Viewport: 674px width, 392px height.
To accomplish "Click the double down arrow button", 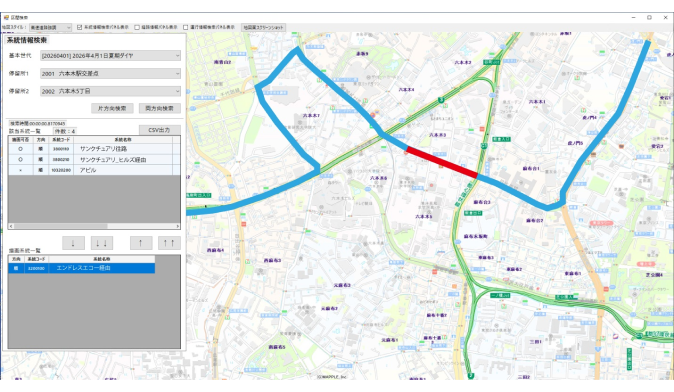I will coord(102,243).
